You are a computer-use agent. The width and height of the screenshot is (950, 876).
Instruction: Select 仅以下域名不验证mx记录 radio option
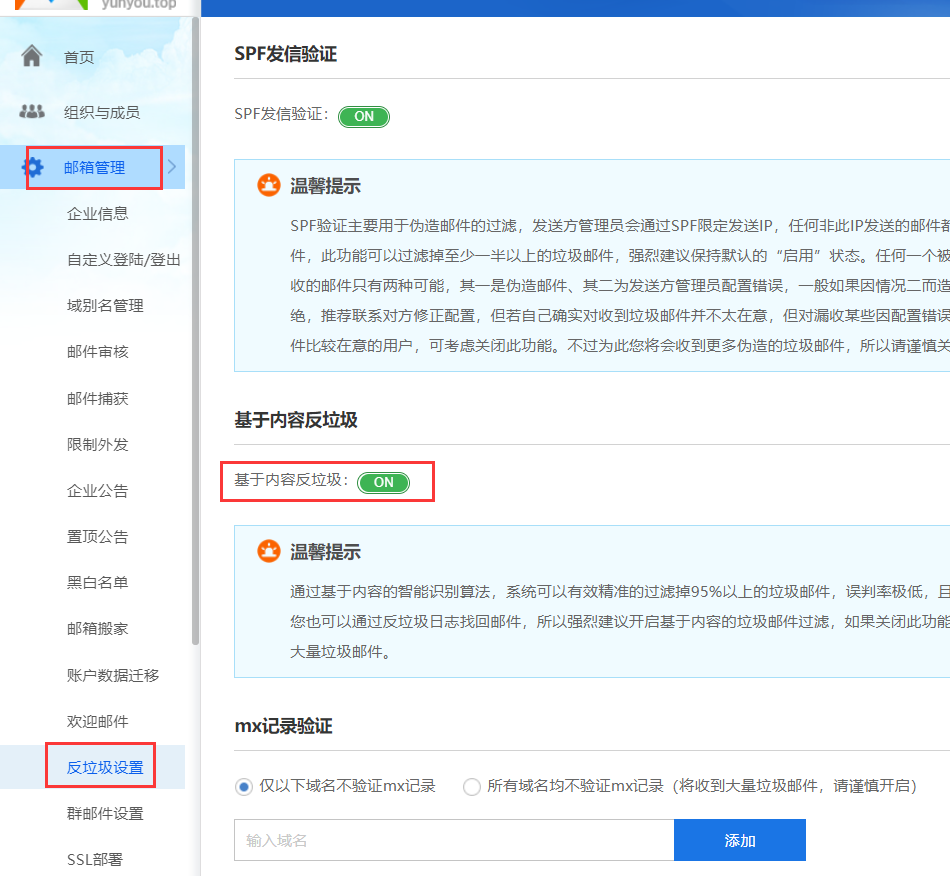[x=244, y=786]
